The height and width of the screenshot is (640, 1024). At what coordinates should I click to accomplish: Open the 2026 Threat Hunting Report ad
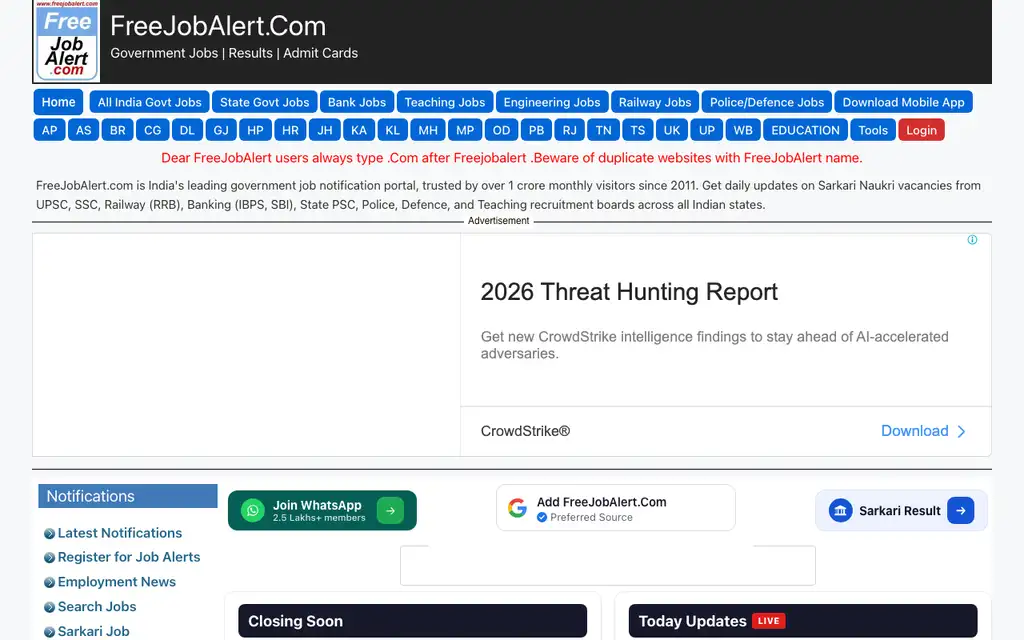[x=629, y=292]
